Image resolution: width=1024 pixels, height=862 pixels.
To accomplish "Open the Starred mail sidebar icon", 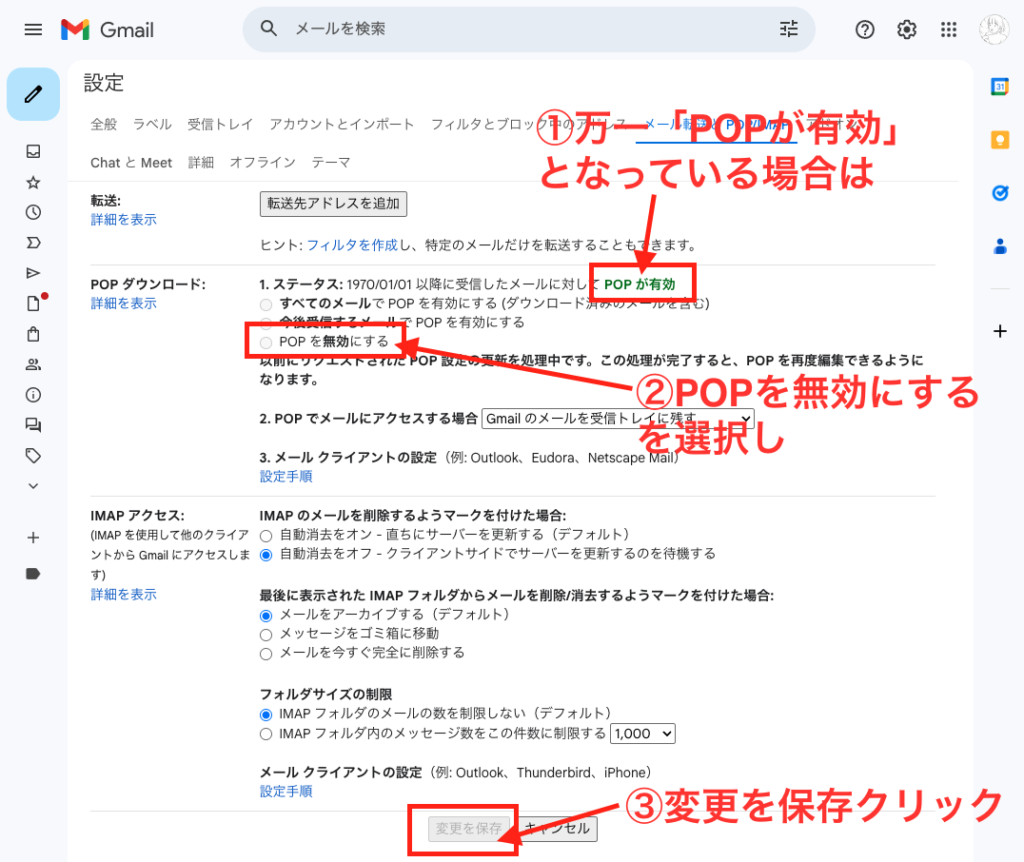I will tap(33, 182).
